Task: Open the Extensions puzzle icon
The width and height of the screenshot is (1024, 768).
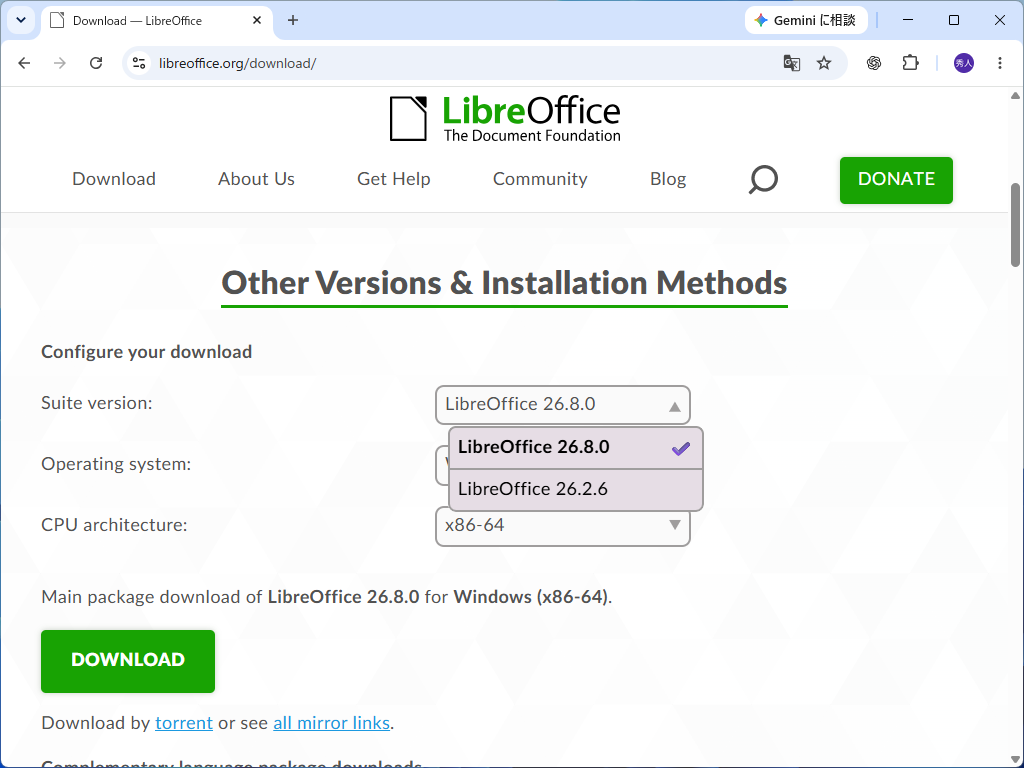Action: pos(910,63)
